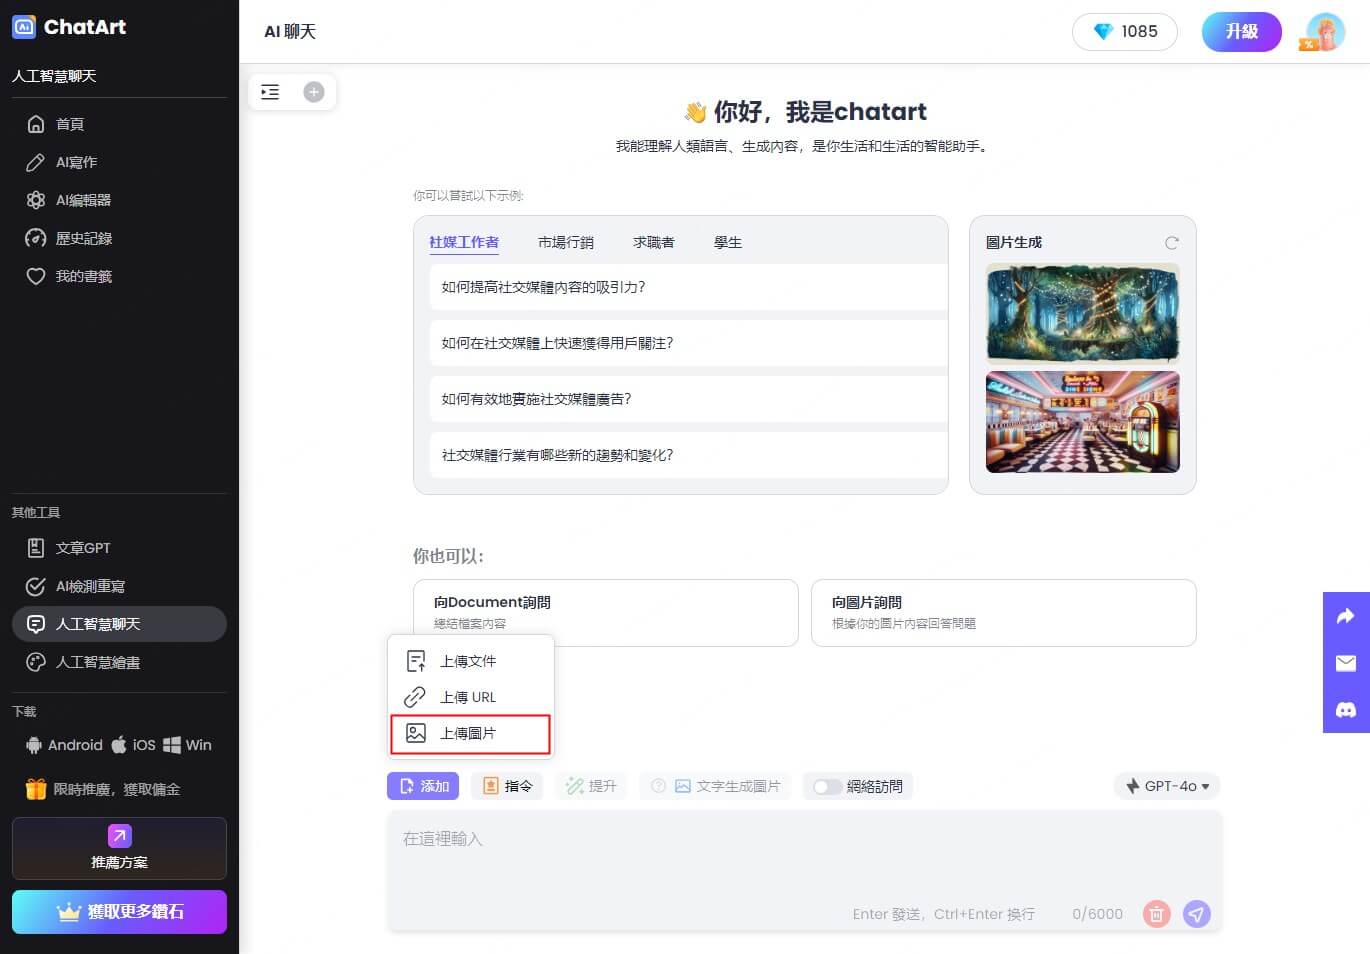Download the iOS app
Image resolution: width=1370 pixels, height=954 pixels.
tap(133, 745)
